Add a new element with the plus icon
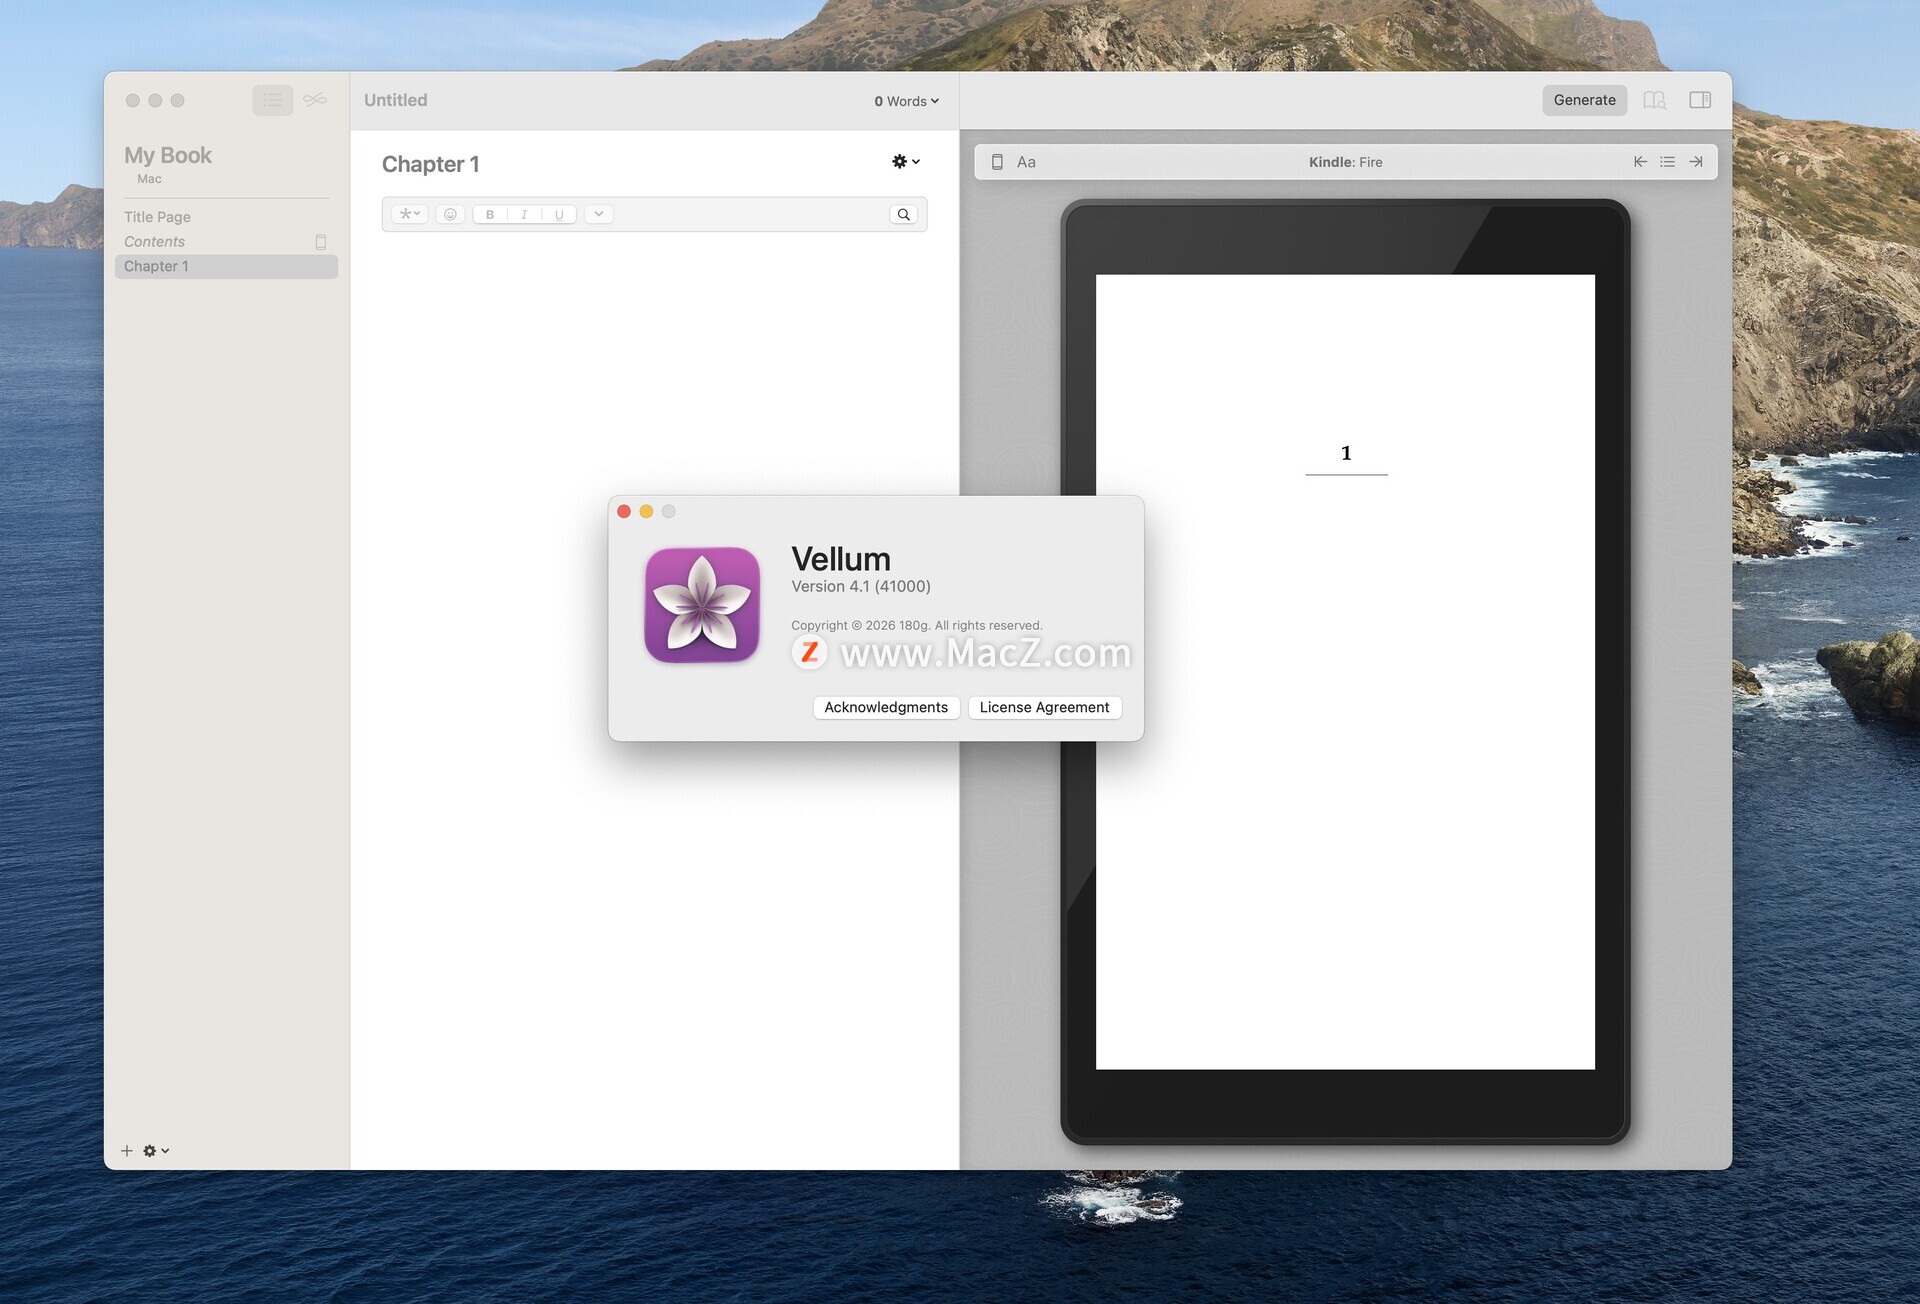Screen dimensions: 1920x1304 pyautogui.click(x=127, y=1151)
